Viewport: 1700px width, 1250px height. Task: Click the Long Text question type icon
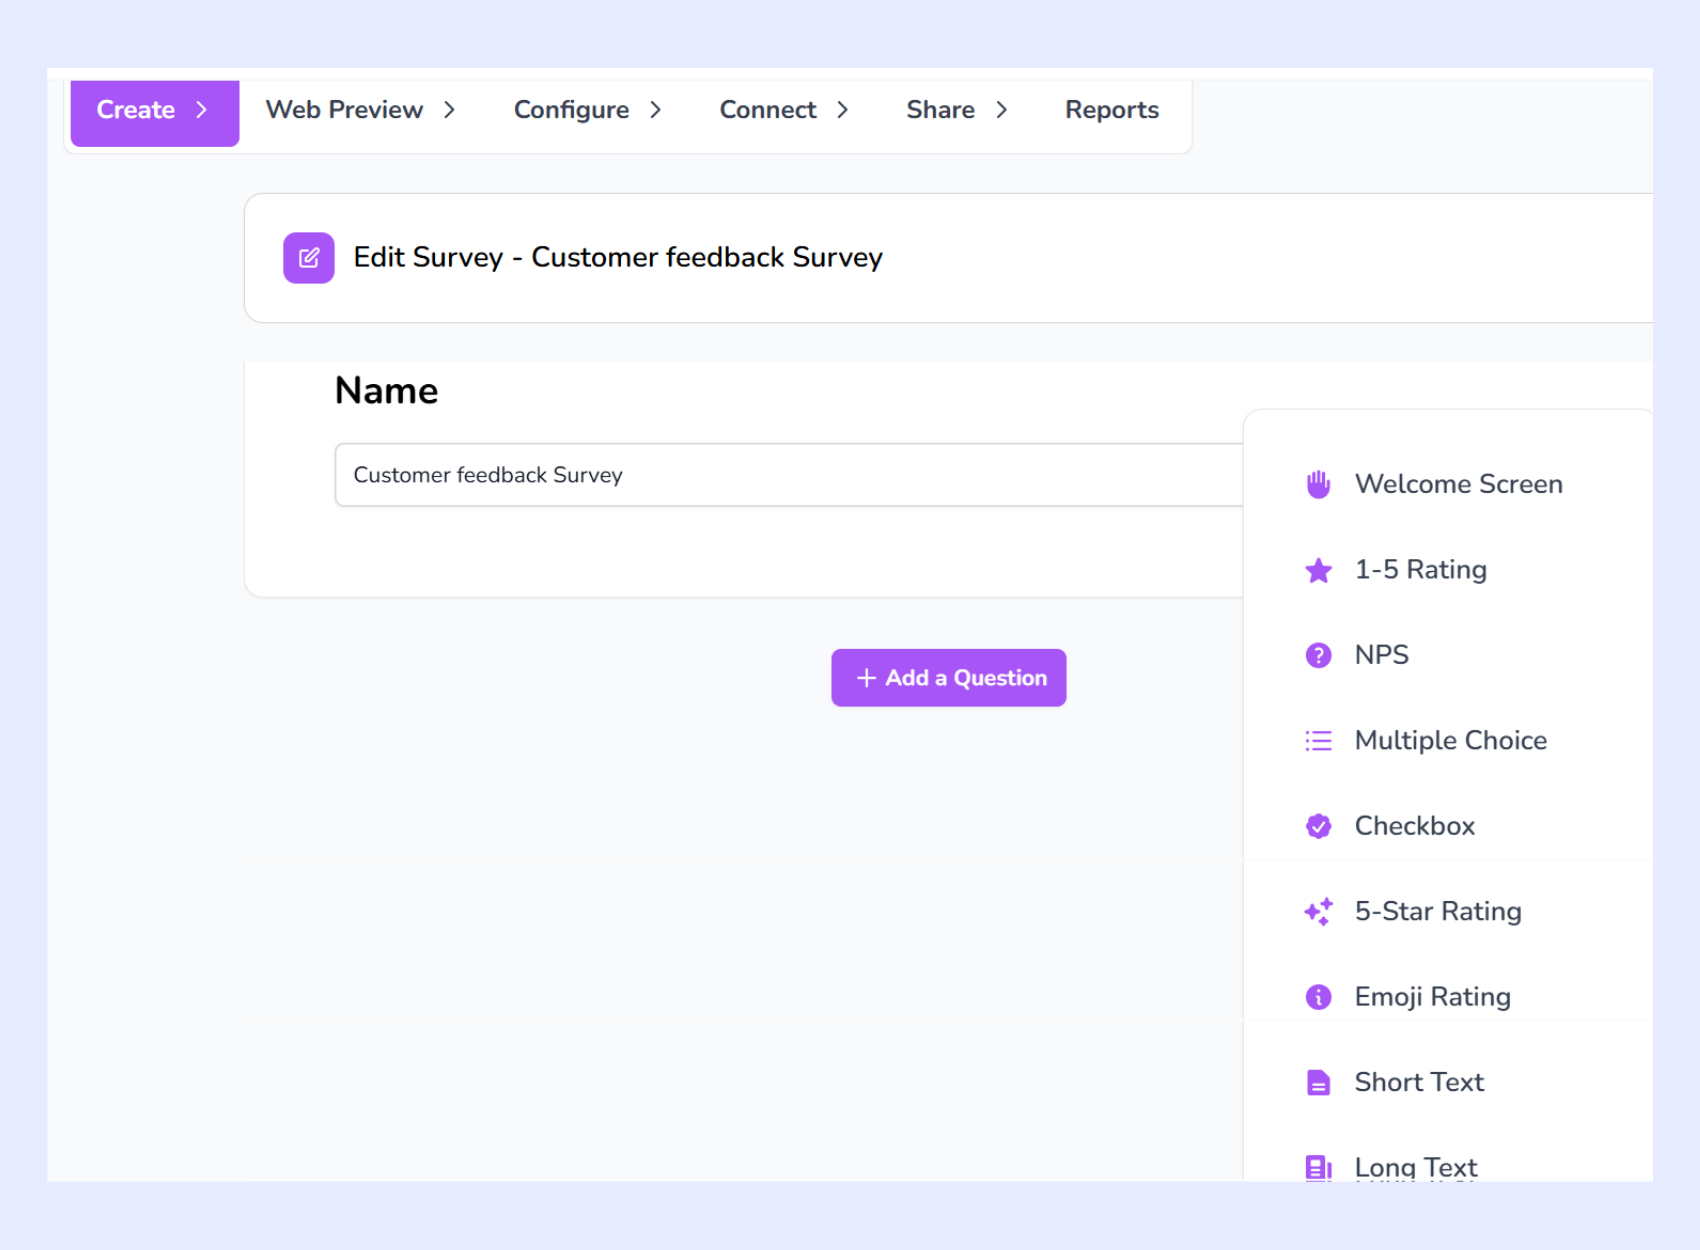pos(1318,1166)
